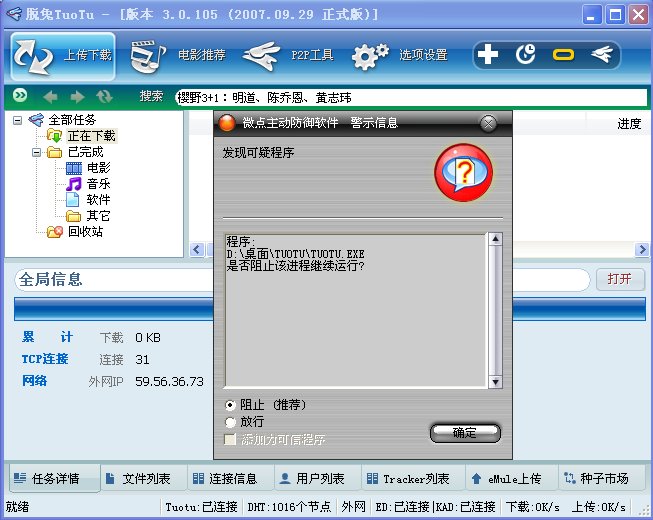This screenshot has width=653, height=520.
Task: Switch to the 种子市场 tab
Action: tap(602, 478)
